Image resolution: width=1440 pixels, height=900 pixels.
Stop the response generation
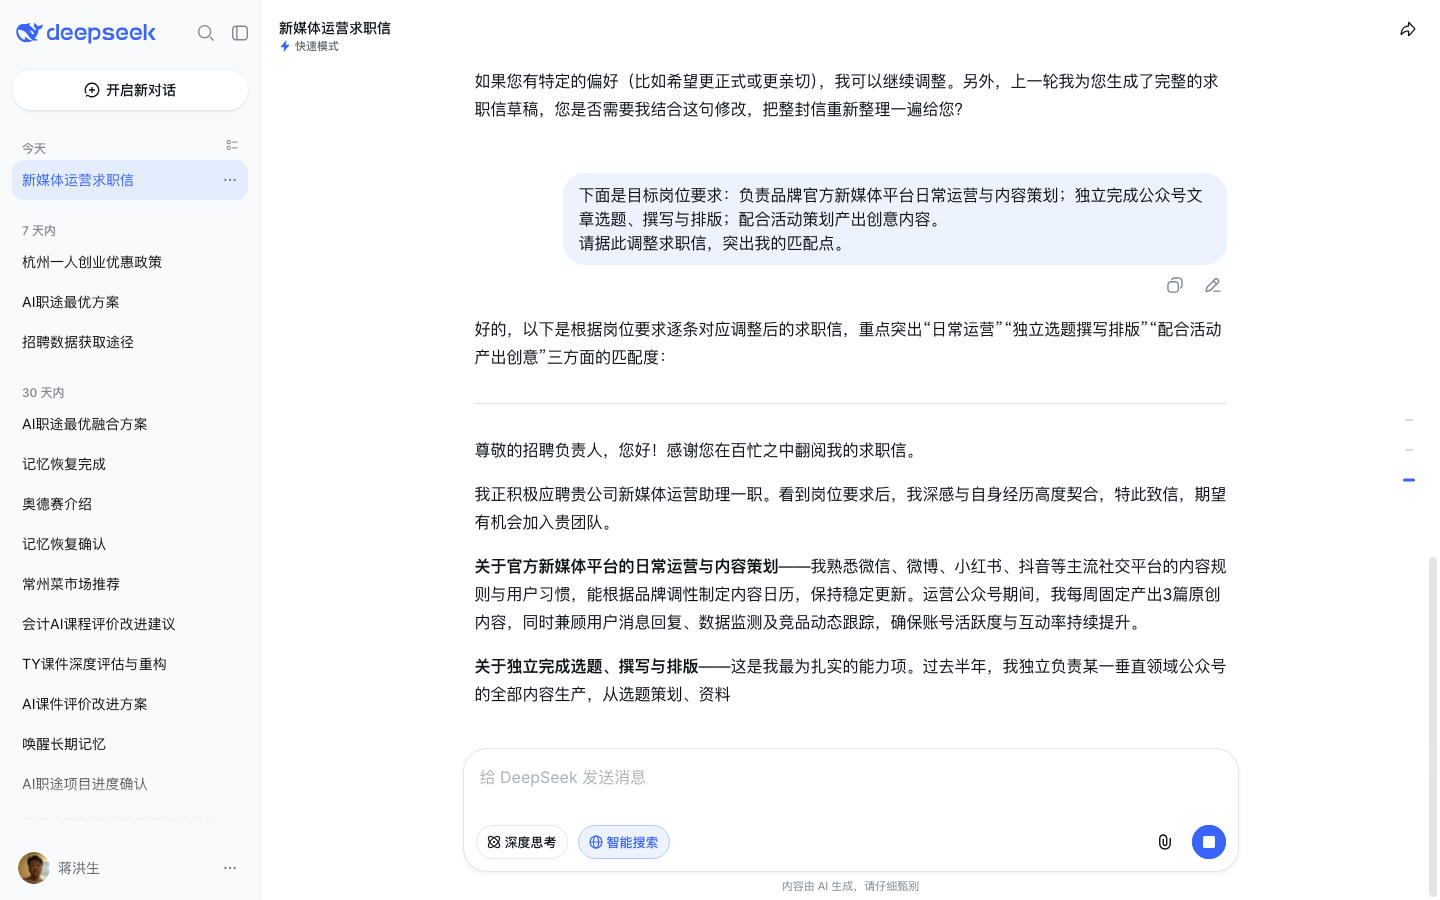click(x=1209, y=842)
